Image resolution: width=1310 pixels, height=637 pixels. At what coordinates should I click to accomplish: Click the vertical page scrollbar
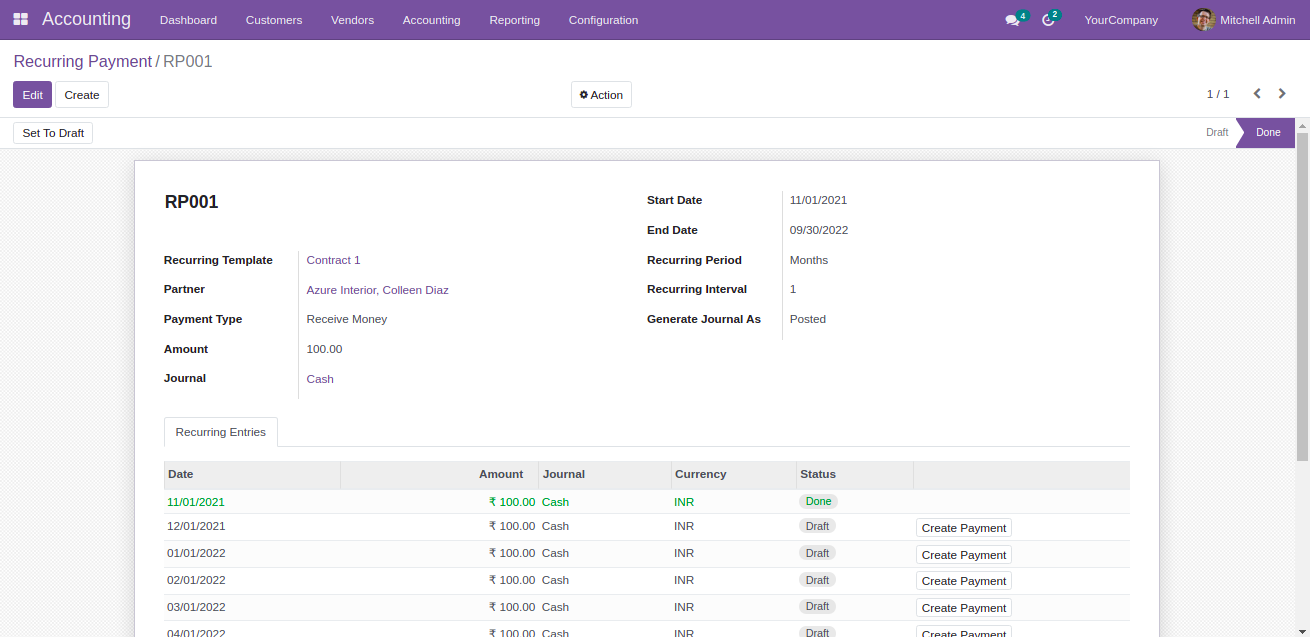[1302, 300]
